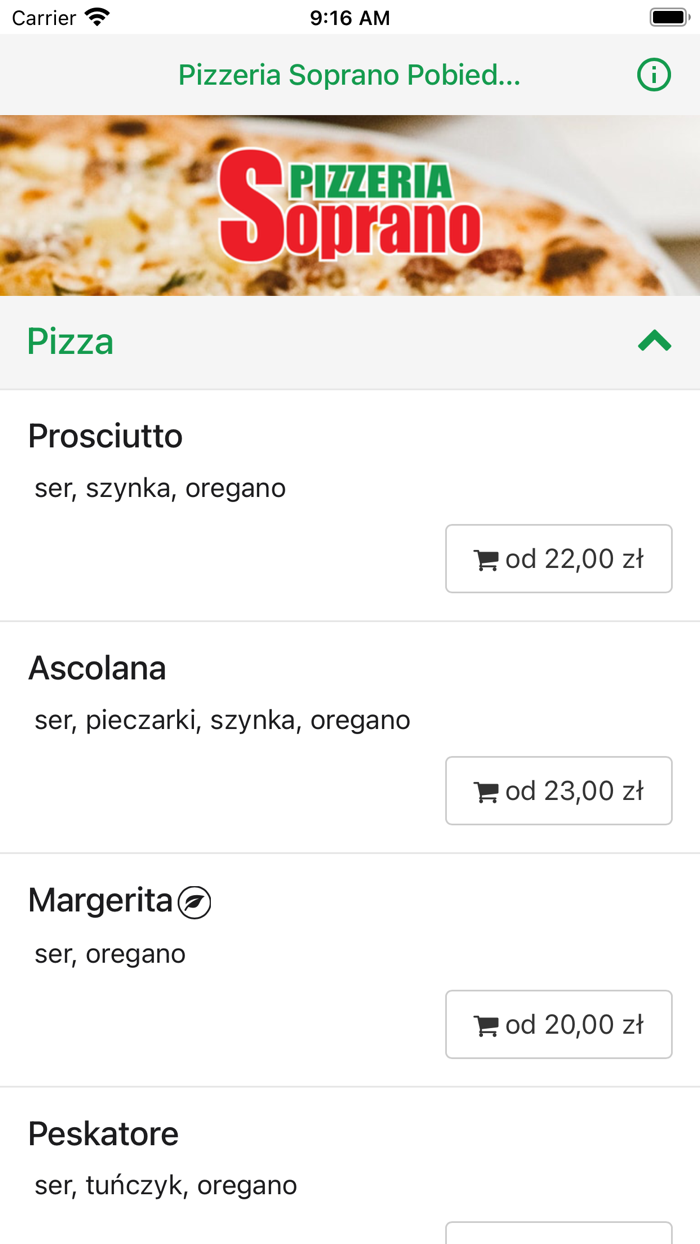Tap the 'od 22,00 zł' price button
700x1244 pixels.
tap(559, 558)
